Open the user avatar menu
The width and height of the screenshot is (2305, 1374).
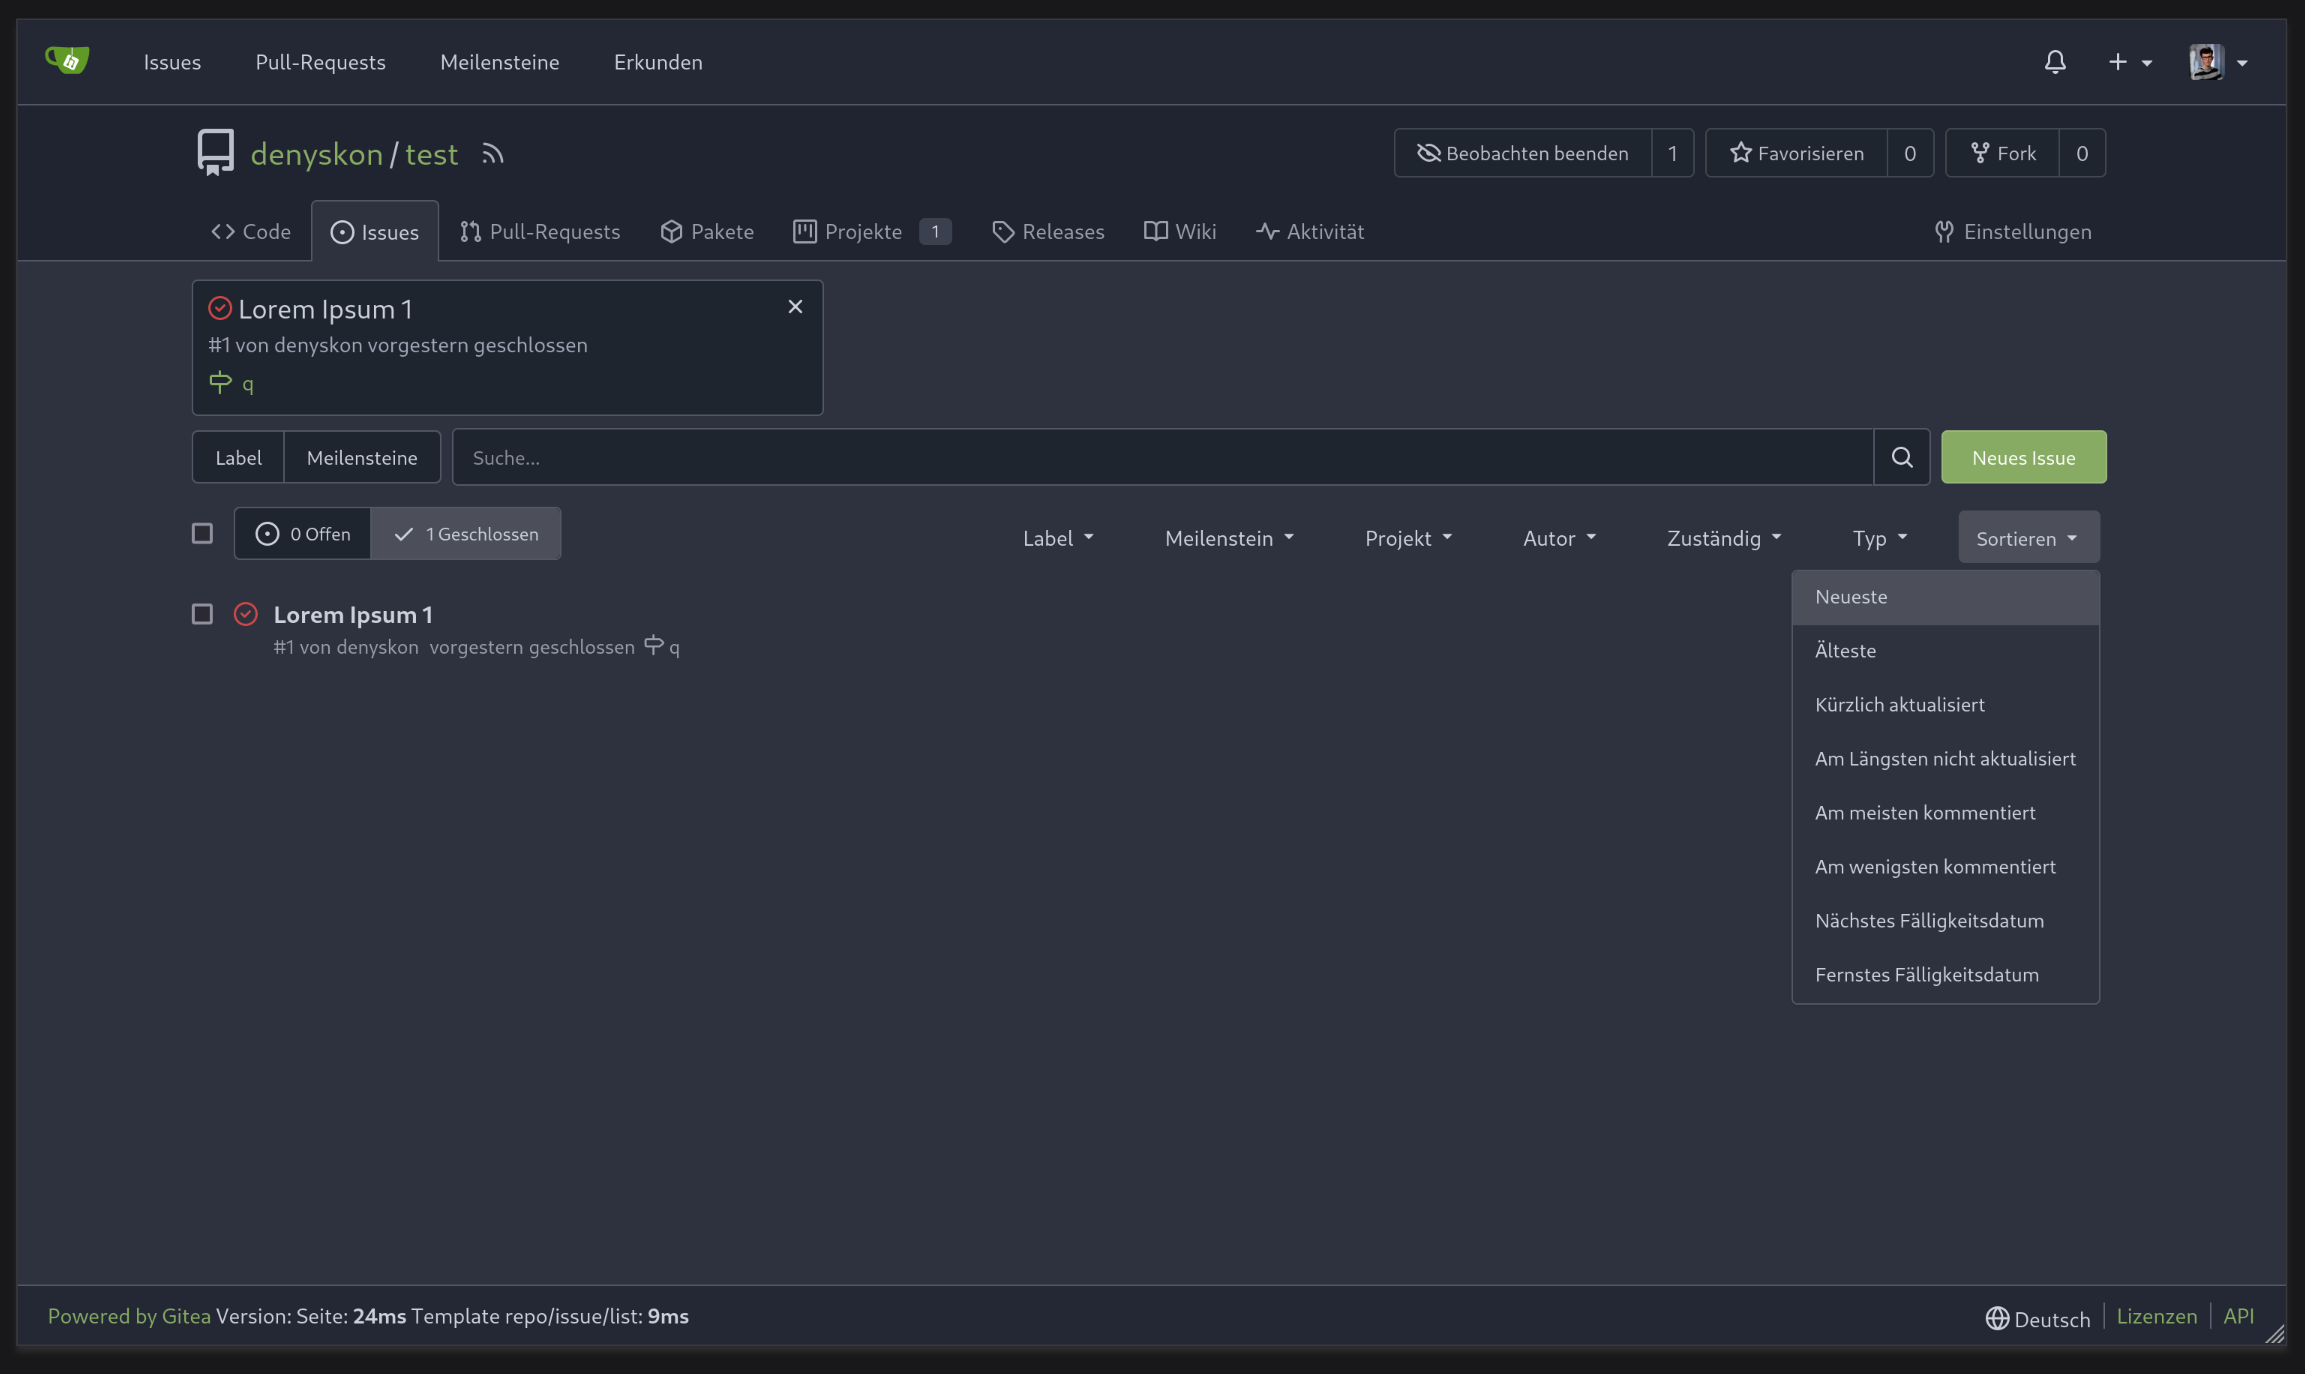(2219, 62)
